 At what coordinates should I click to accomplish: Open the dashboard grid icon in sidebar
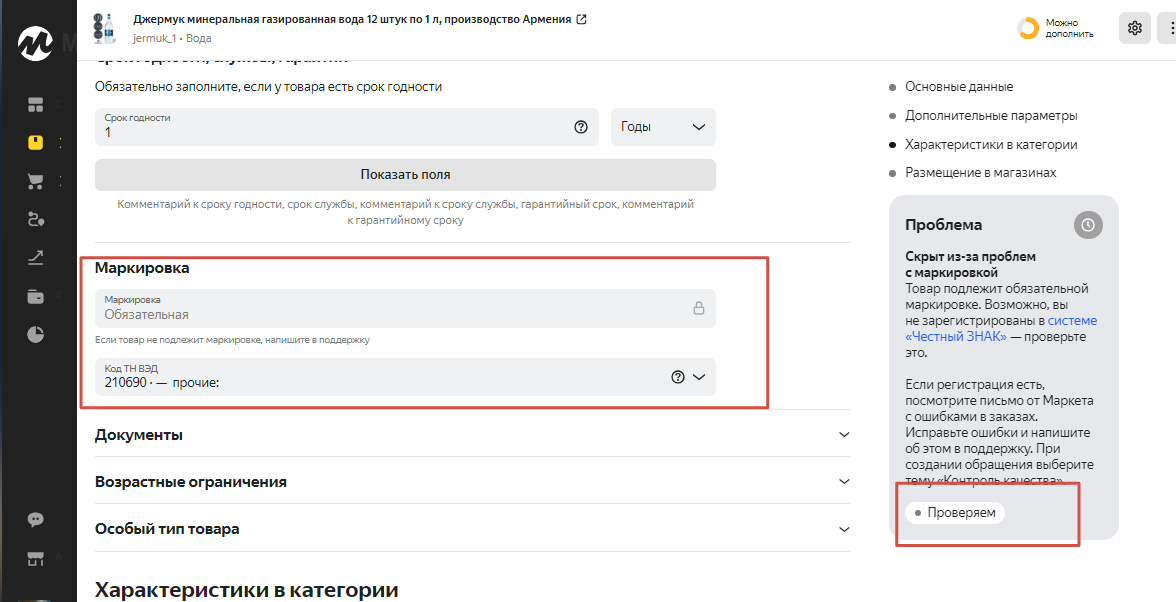click(x=35, y=104)
